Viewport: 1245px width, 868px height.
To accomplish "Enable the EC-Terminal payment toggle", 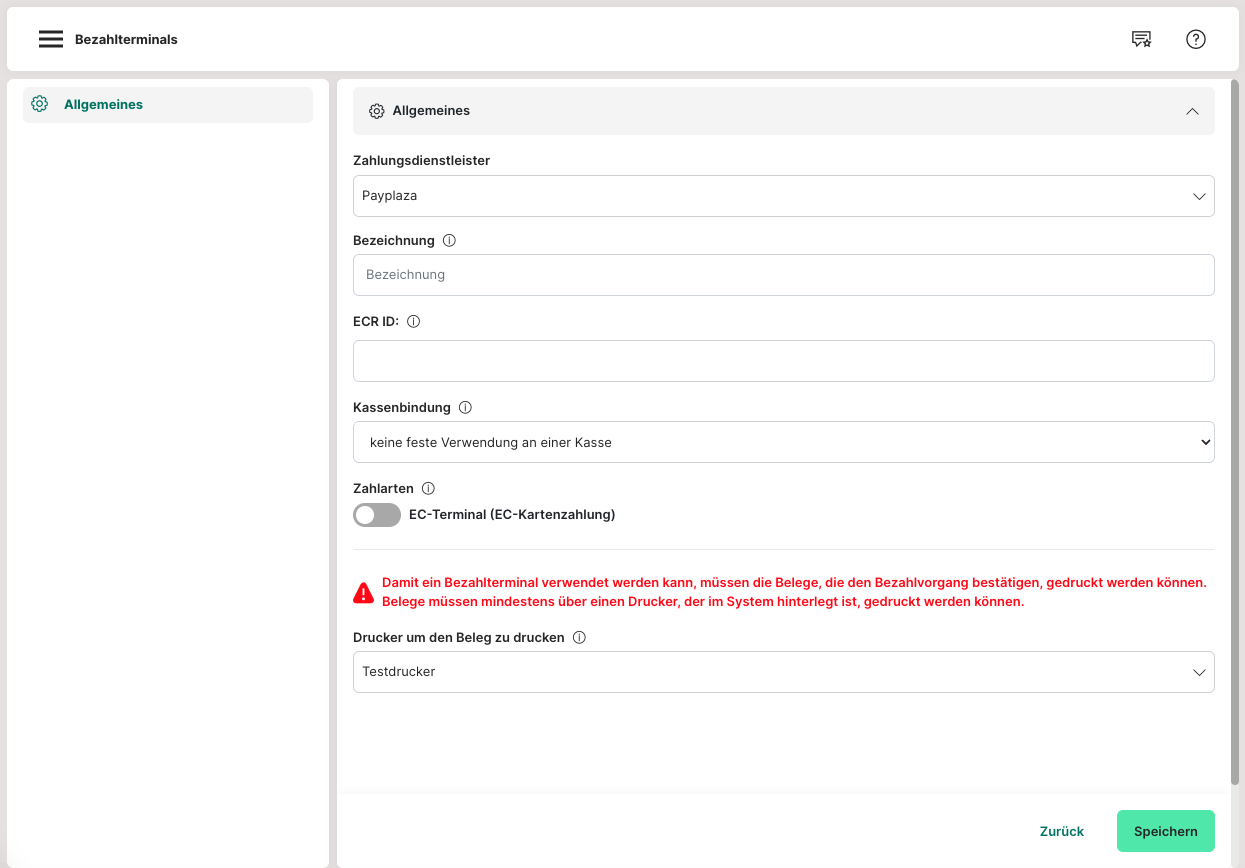I will point(377,515).
